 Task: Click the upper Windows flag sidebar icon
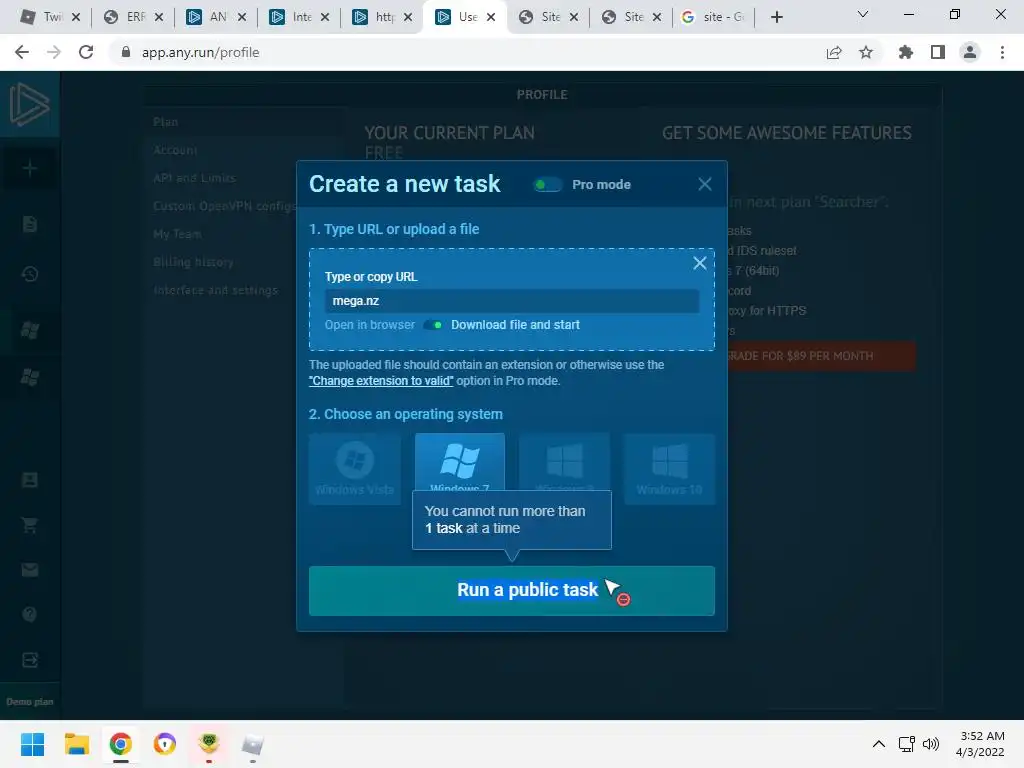pos(29,330)
